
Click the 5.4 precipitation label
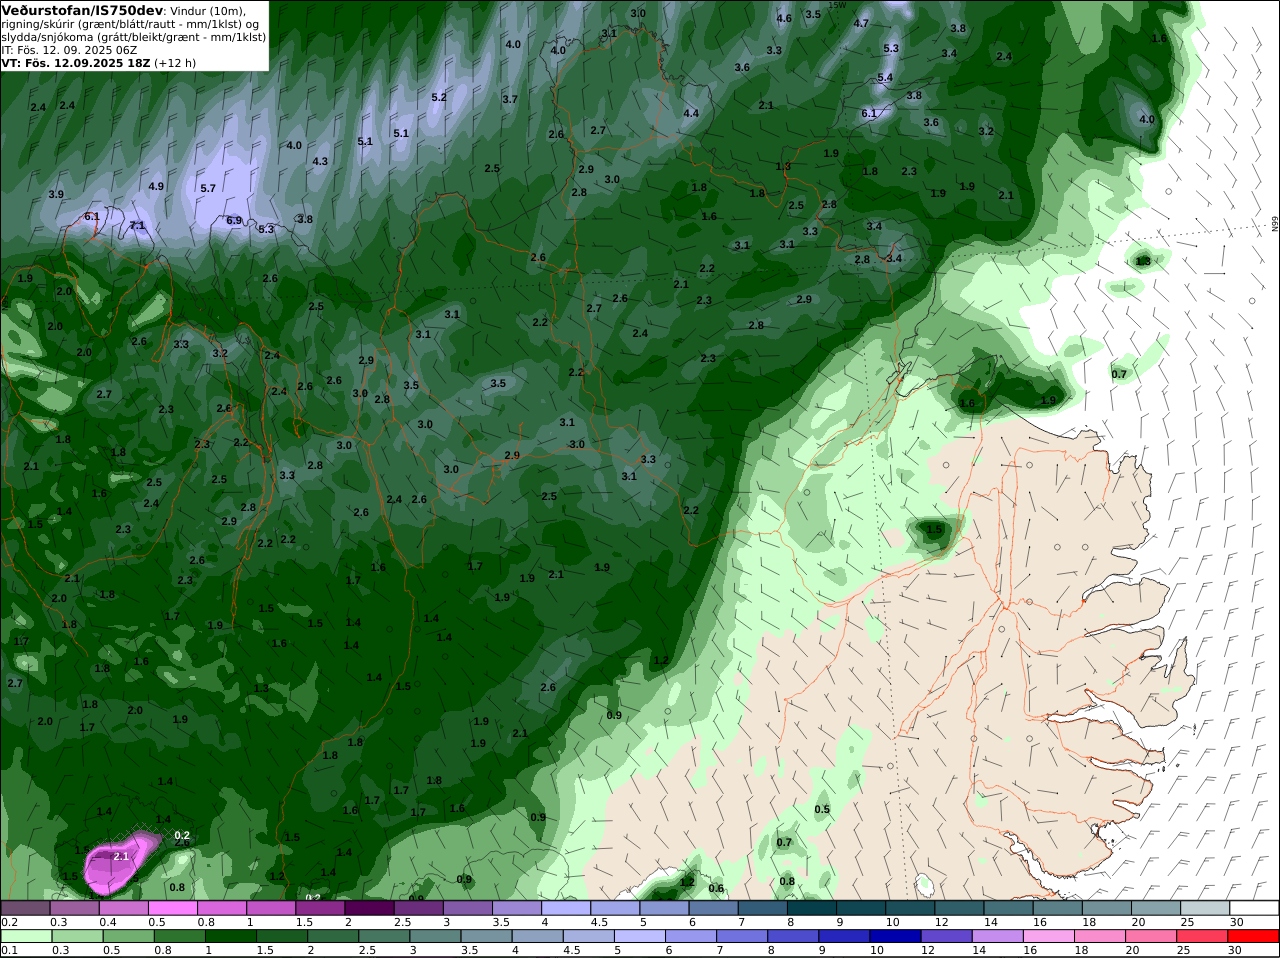pyautogui.click(x=885, y=77)
